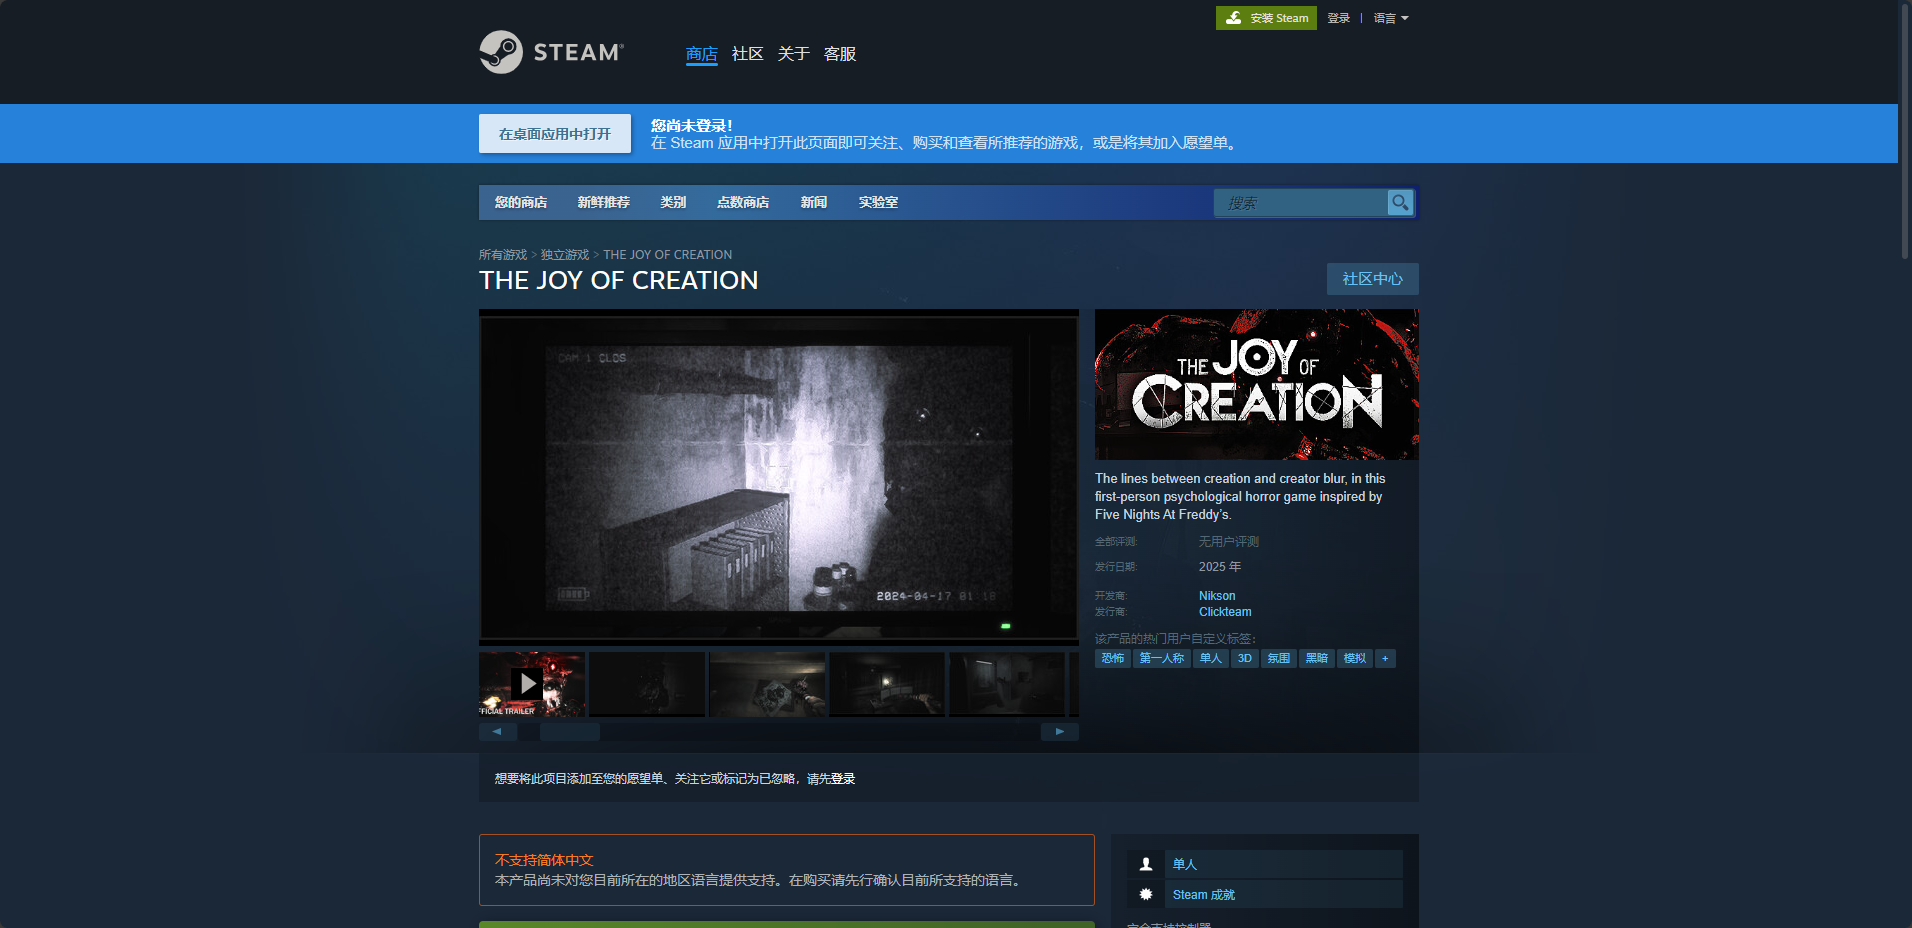The height and width of the screenshot is (928, 1912).
Task: Select the 恐怖 horror tag
Action: point(1112,658)
